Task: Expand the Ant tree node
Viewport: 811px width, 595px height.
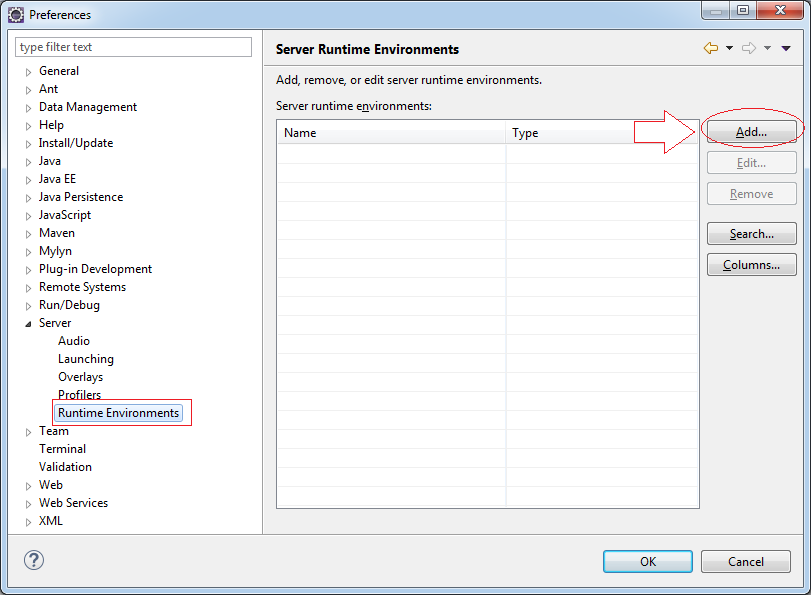Action: pyautogui.click(x=28, y=90)
